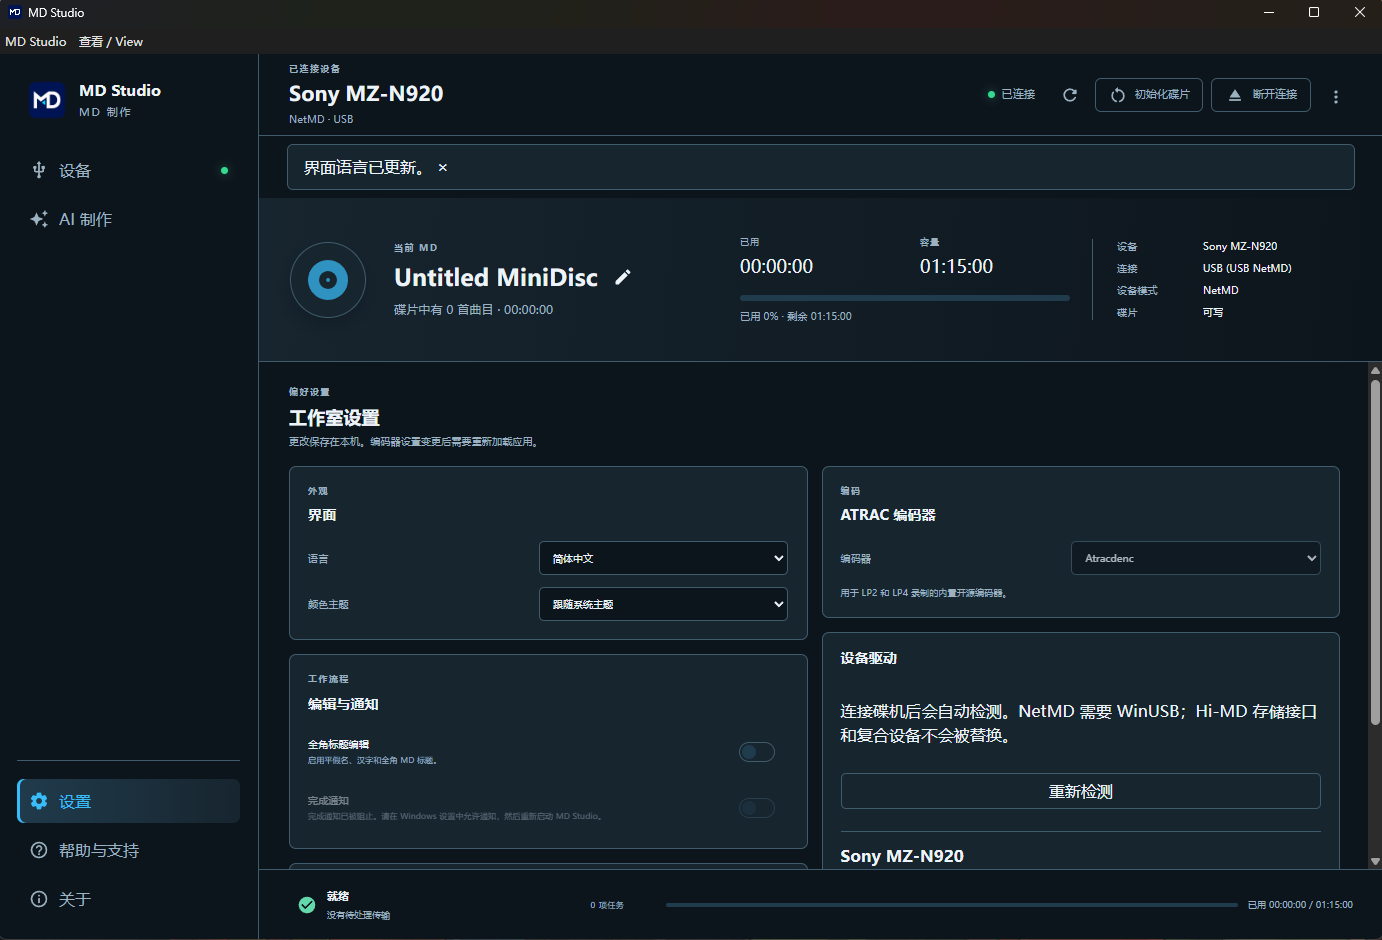Open the 语言 dropdown showing 简体中文
This screenshot has height=940, width=1382.
(663, 558)
